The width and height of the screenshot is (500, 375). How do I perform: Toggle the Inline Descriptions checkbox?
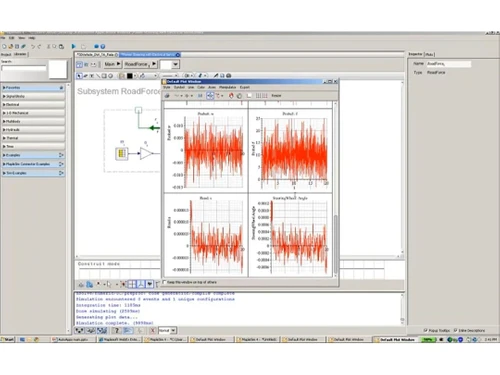pos(456,330)
